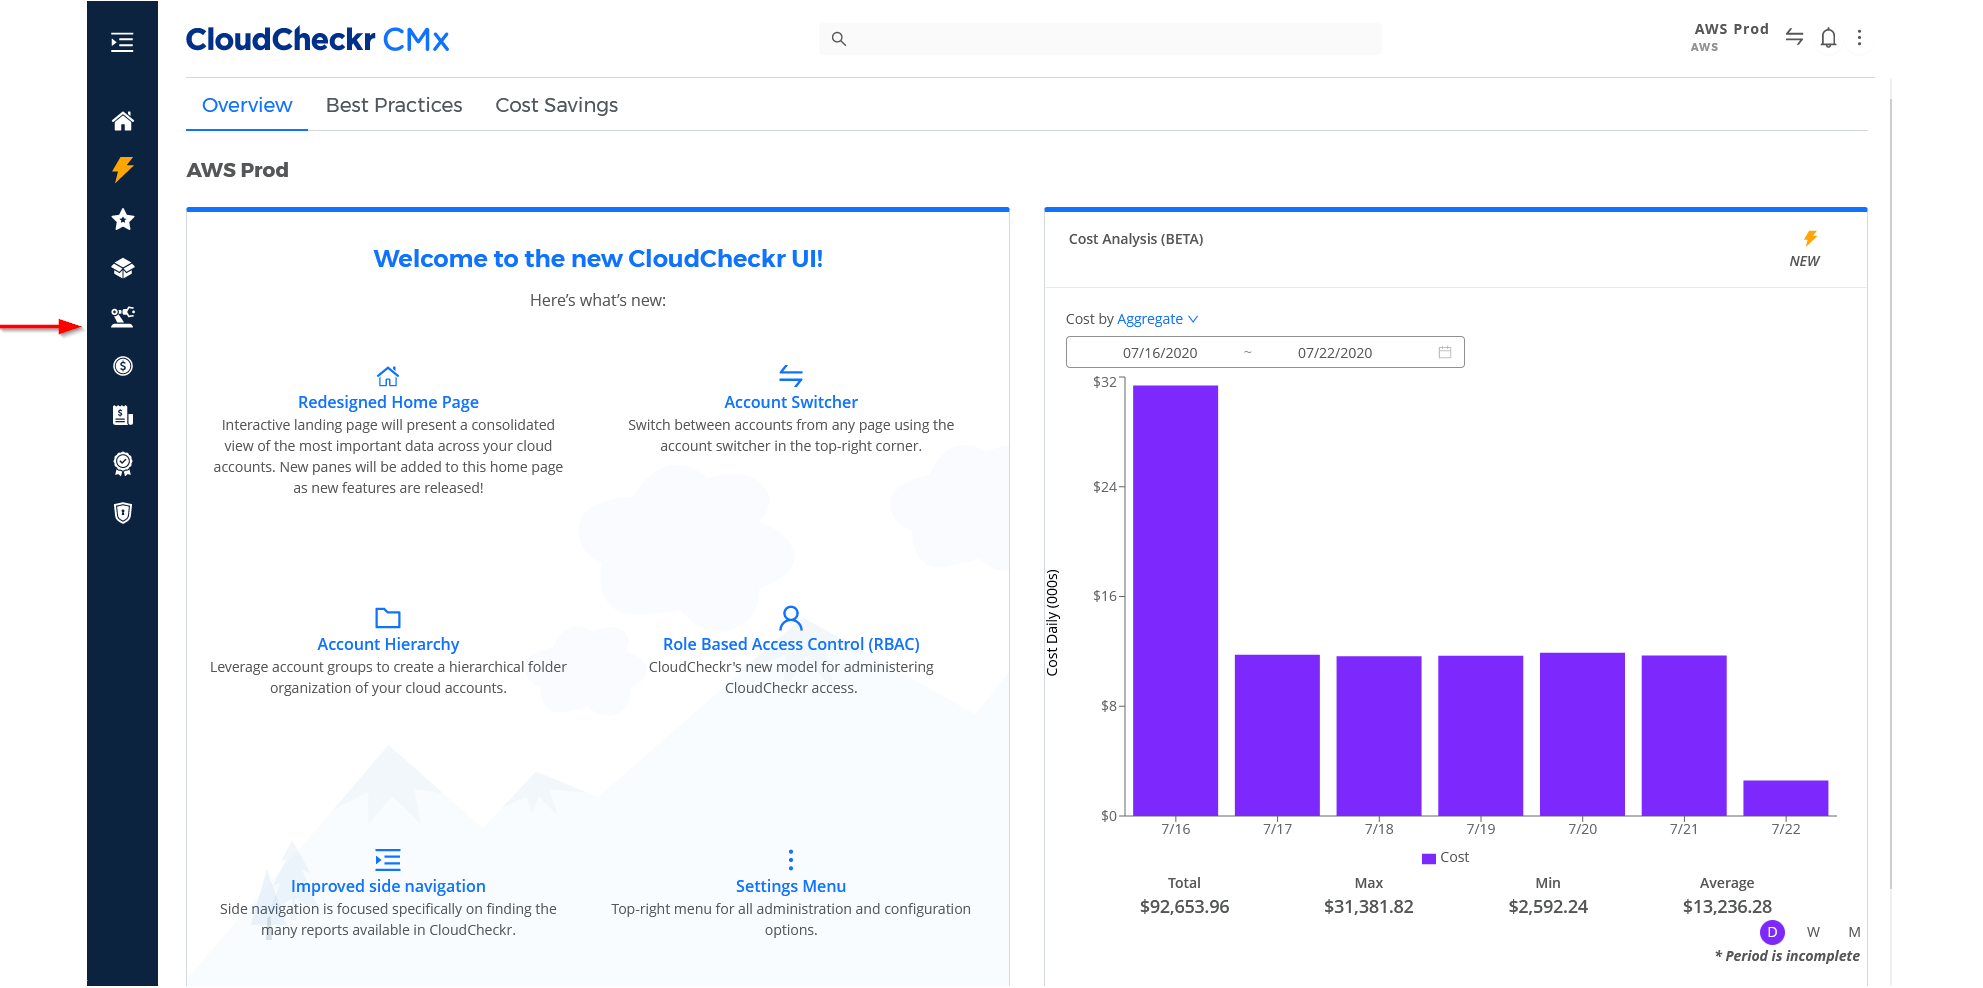Open Role Based Access Control (RBAC) link
1983x988 pixels.
pyautogui.click(x=791, y=644)
